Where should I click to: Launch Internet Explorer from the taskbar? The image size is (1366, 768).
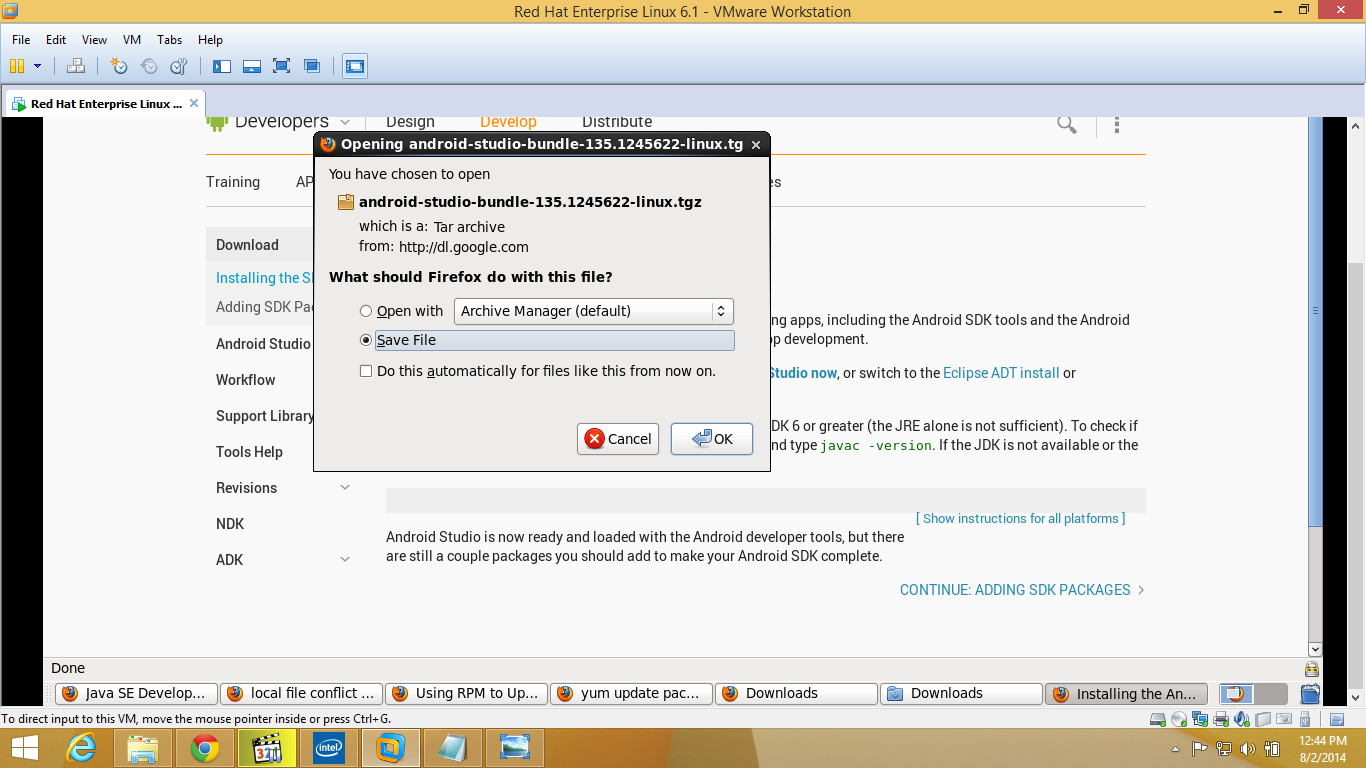(82, 748)
